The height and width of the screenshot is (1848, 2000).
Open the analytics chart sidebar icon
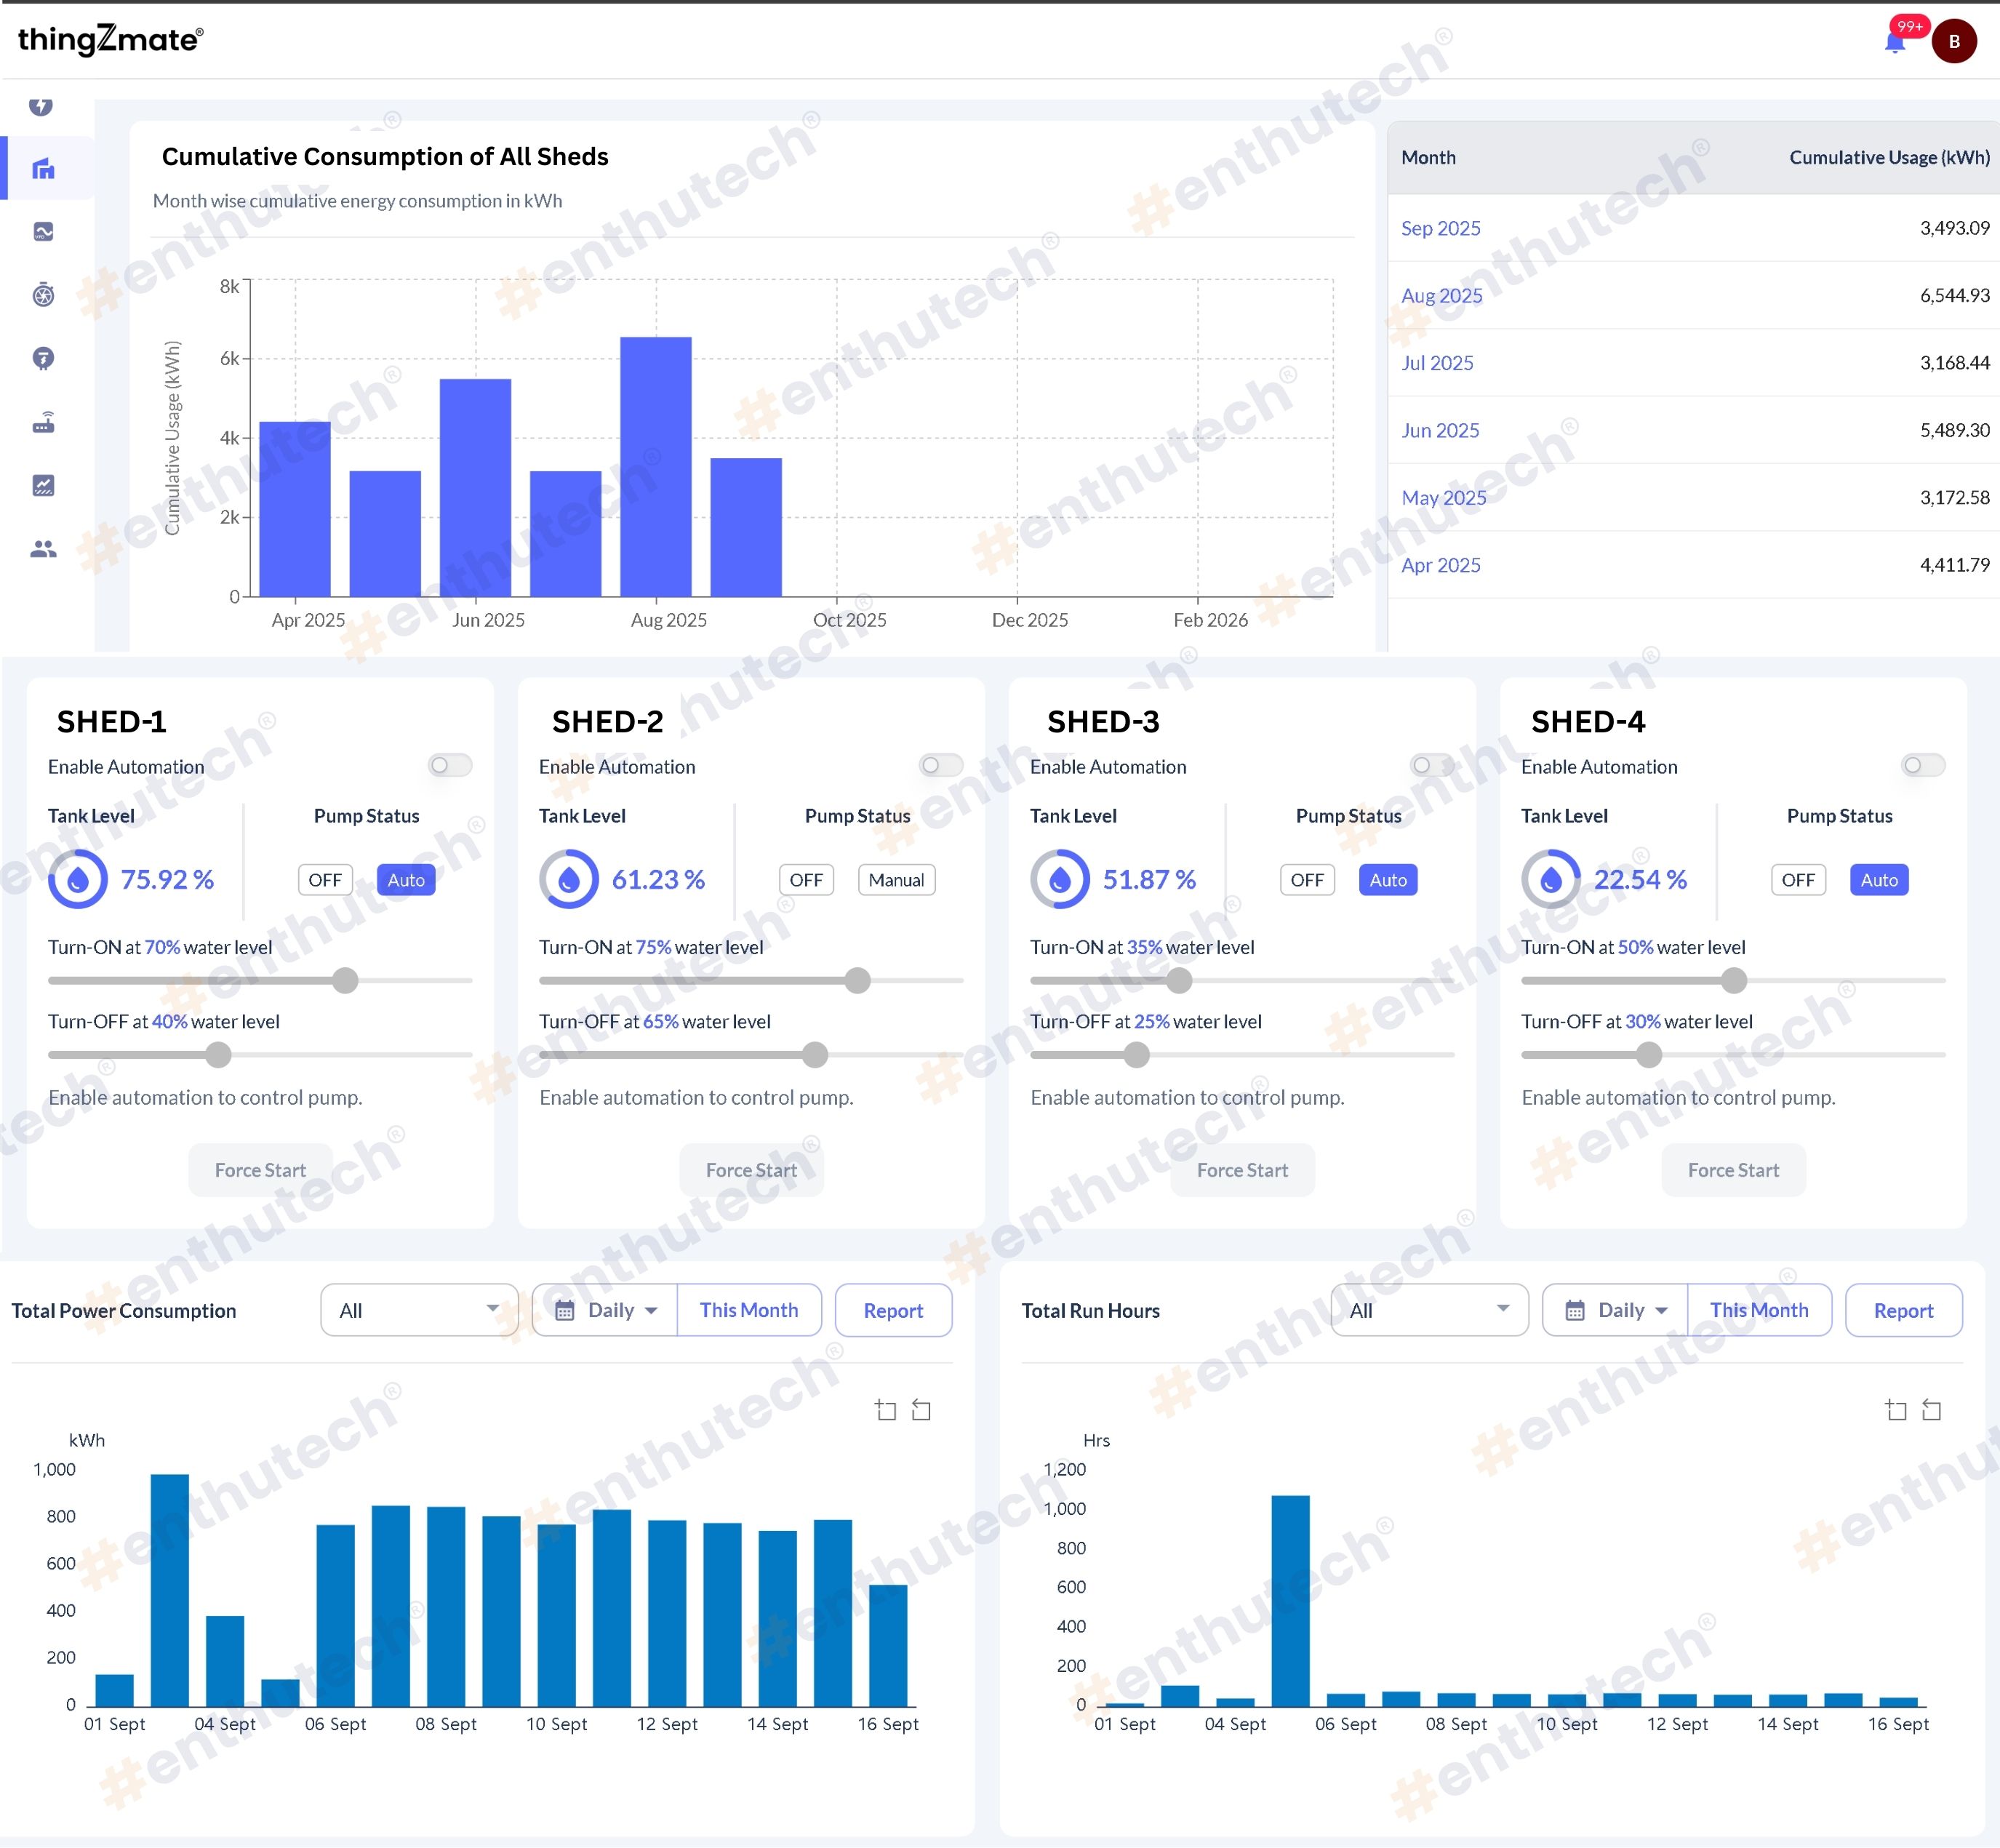pyautogui.click(x=43, y=486)
